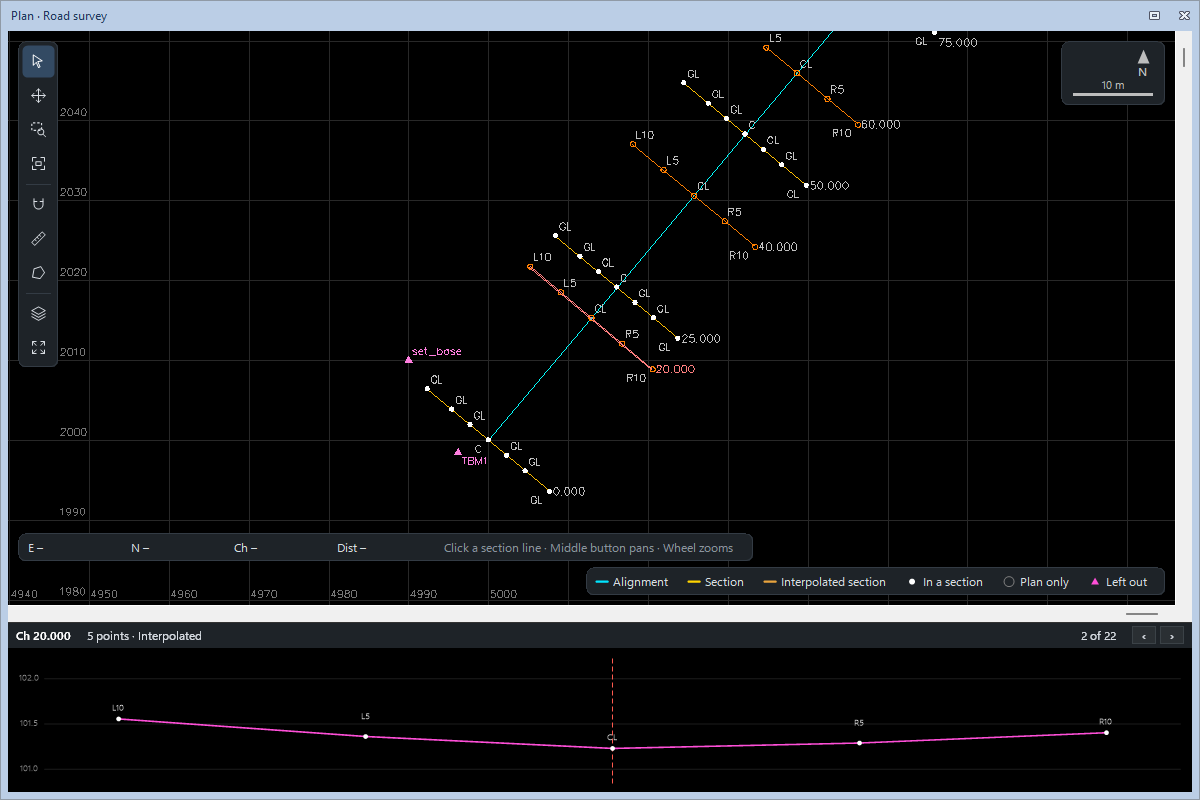Click the Alignment legend entry
This screenshot has height=800, width=1200.
[x=632, y=582]
